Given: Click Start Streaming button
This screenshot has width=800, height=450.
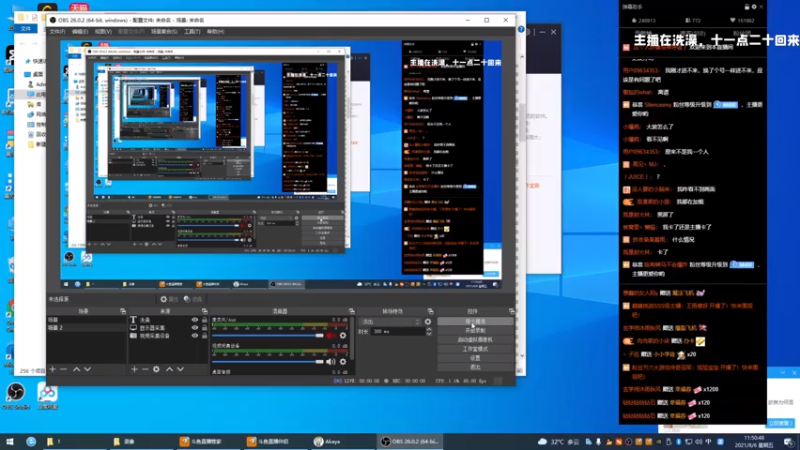Looking at the screenshot, I should coord(475,322).
